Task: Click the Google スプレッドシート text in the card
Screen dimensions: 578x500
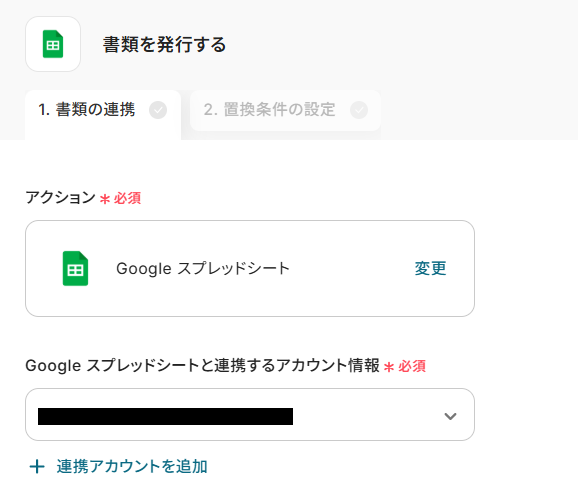Action: click(203, 268)
